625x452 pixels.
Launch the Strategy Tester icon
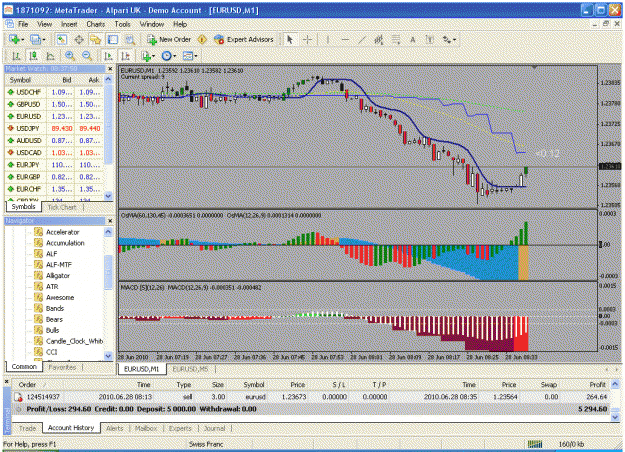point(130,39)
